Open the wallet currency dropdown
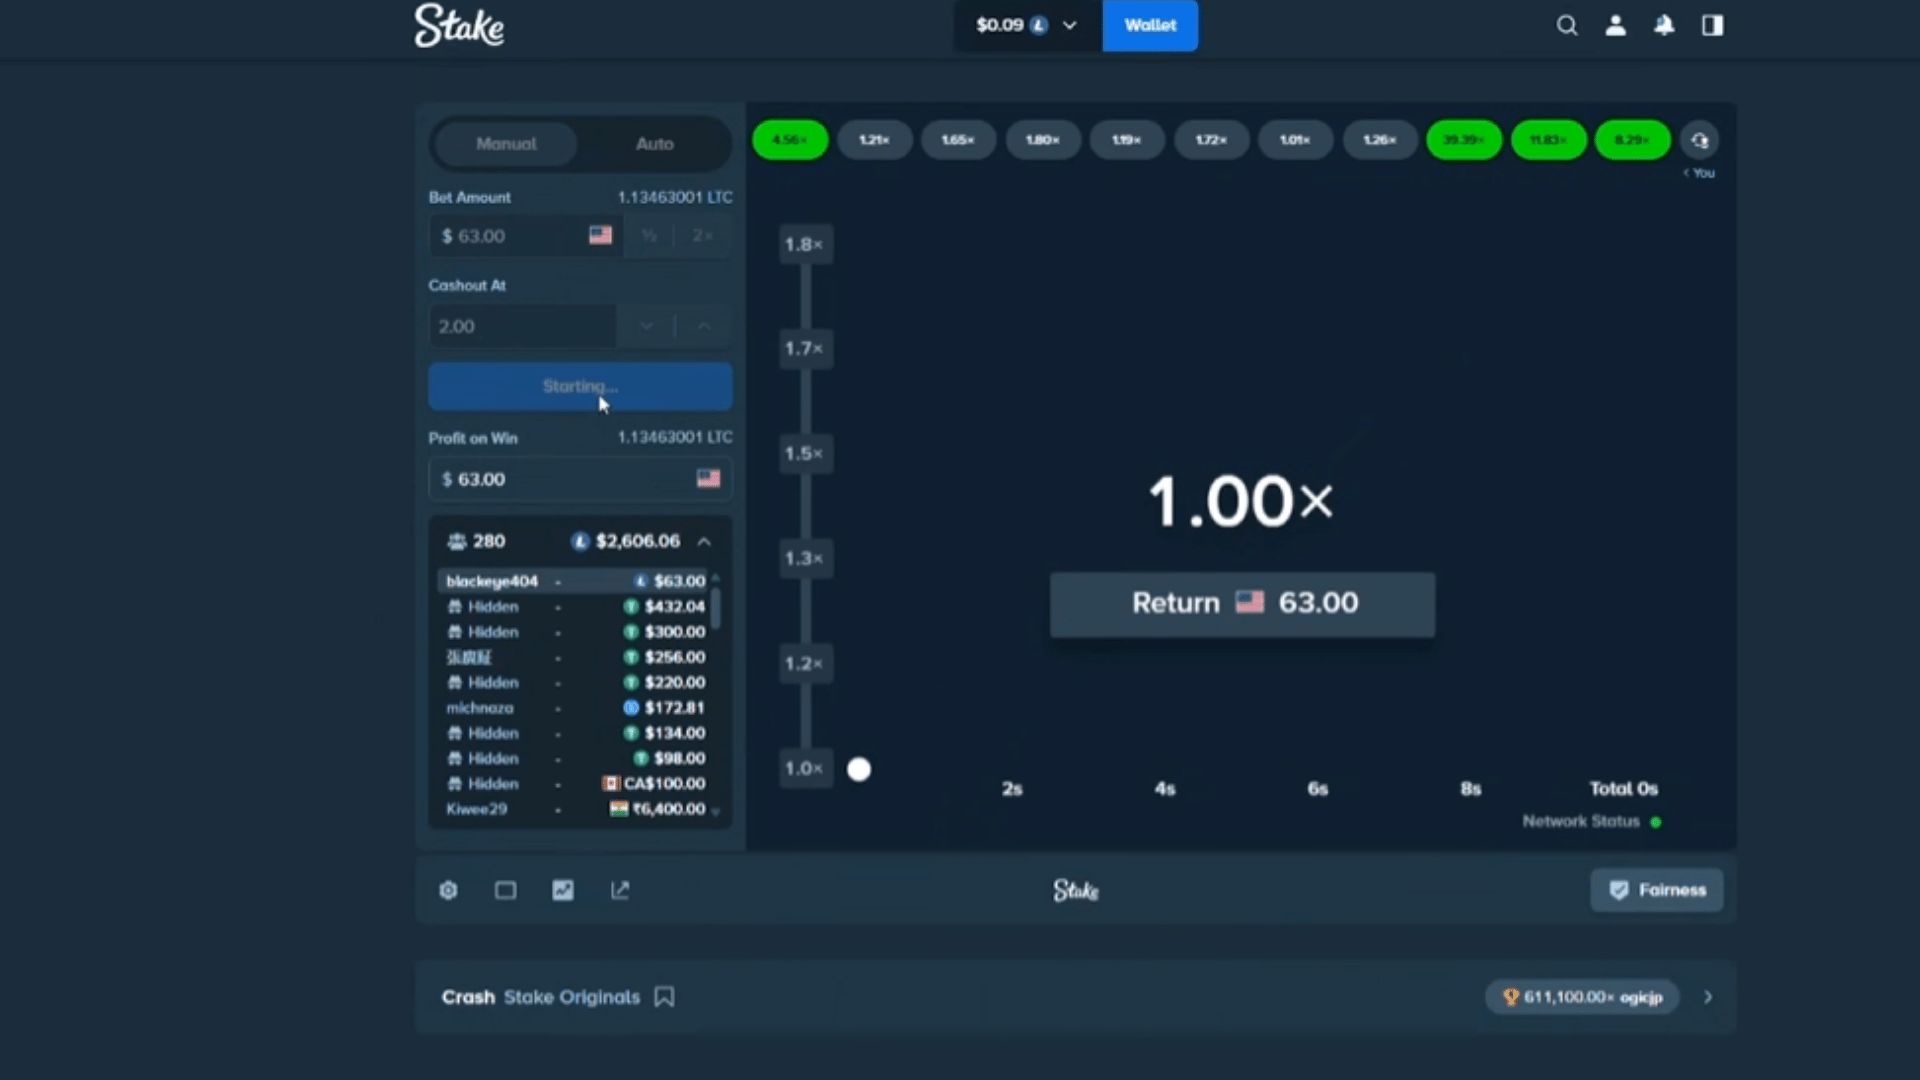 point(1068,25)
